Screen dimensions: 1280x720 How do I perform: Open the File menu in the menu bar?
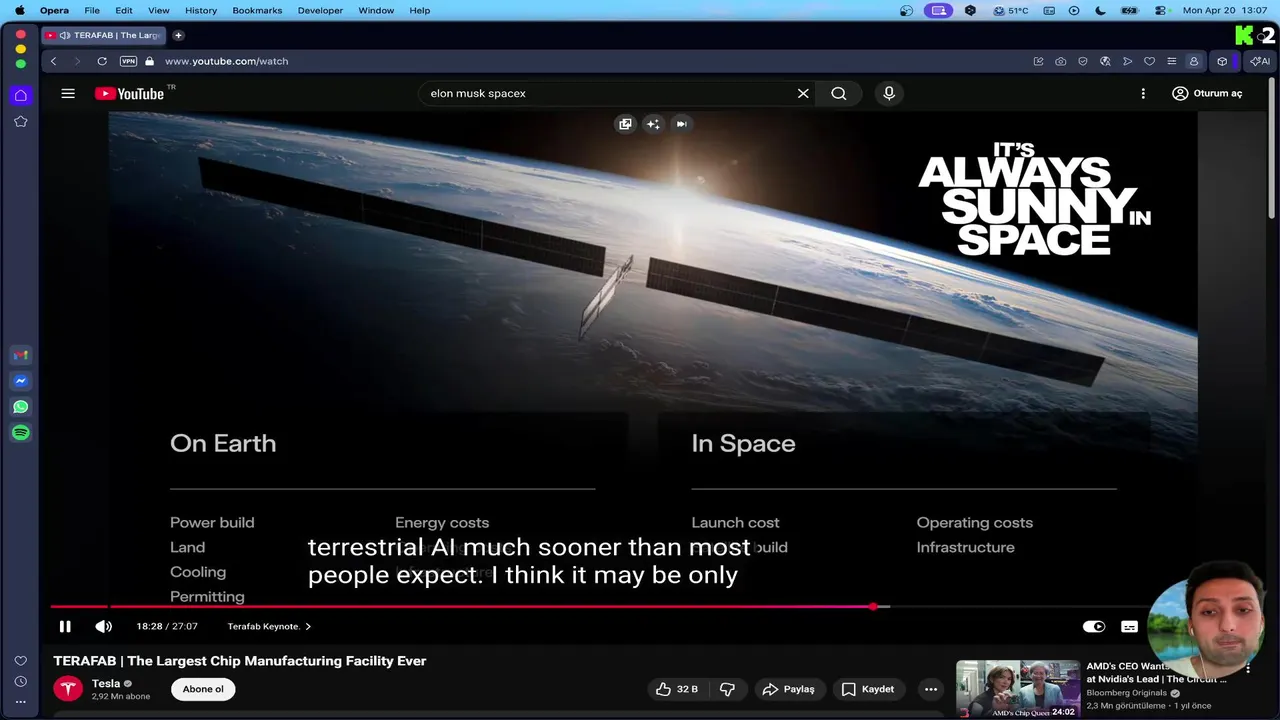point(92,10)
